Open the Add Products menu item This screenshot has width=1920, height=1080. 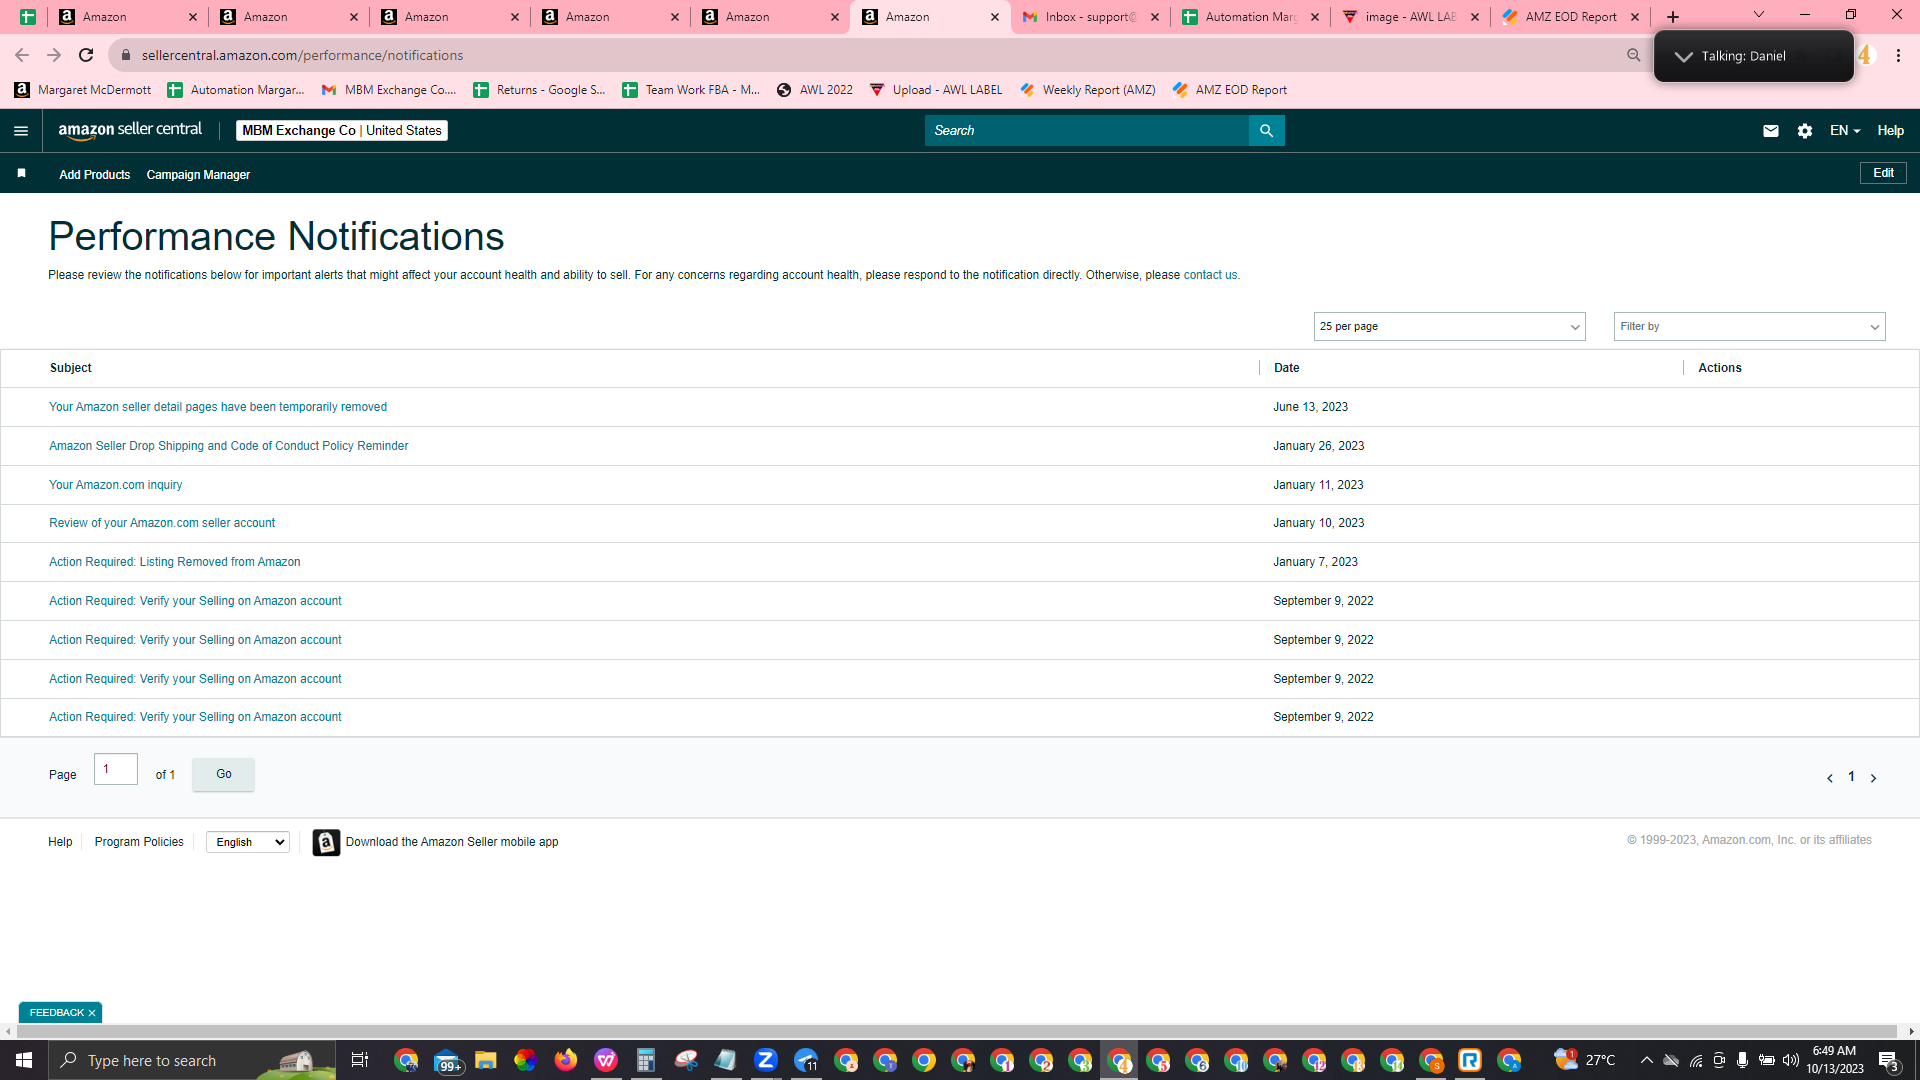click(94, 175)
